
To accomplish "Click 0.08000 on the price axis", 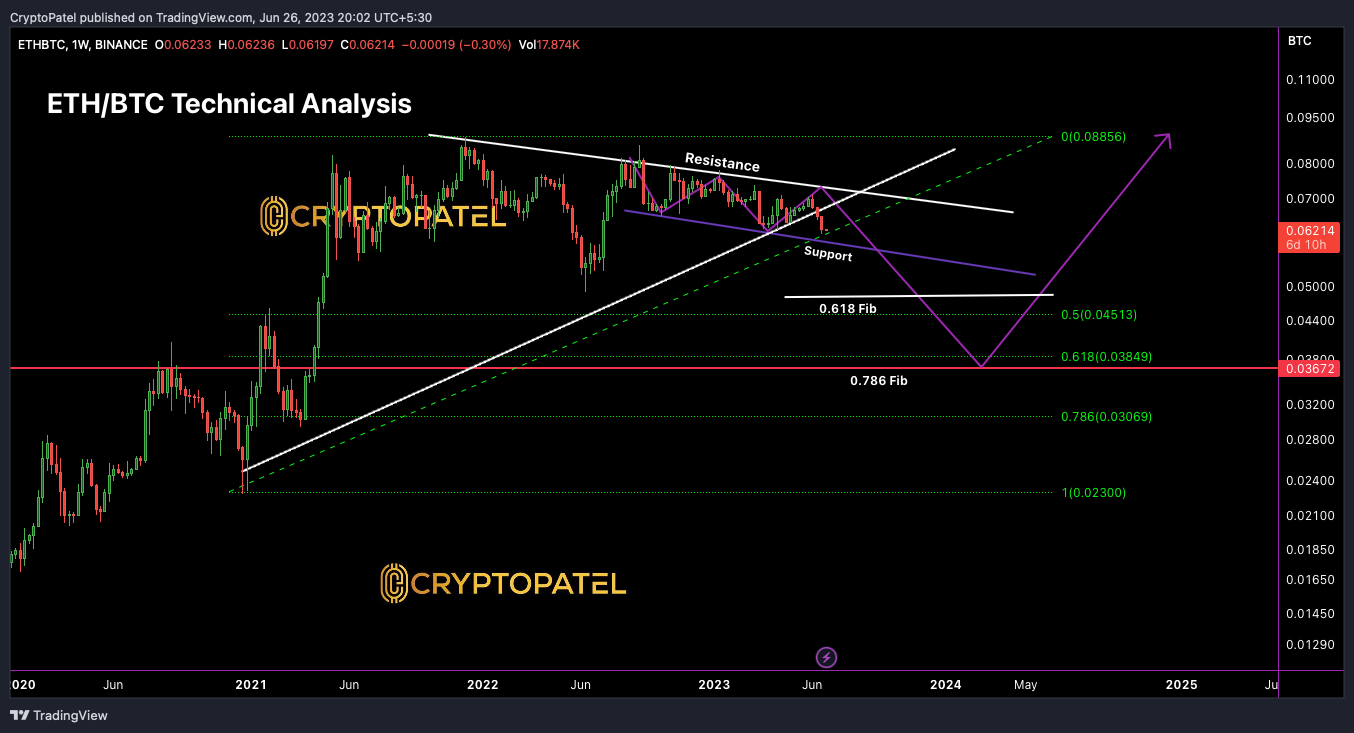I will pyautogui.click(x=1310, y=163).
